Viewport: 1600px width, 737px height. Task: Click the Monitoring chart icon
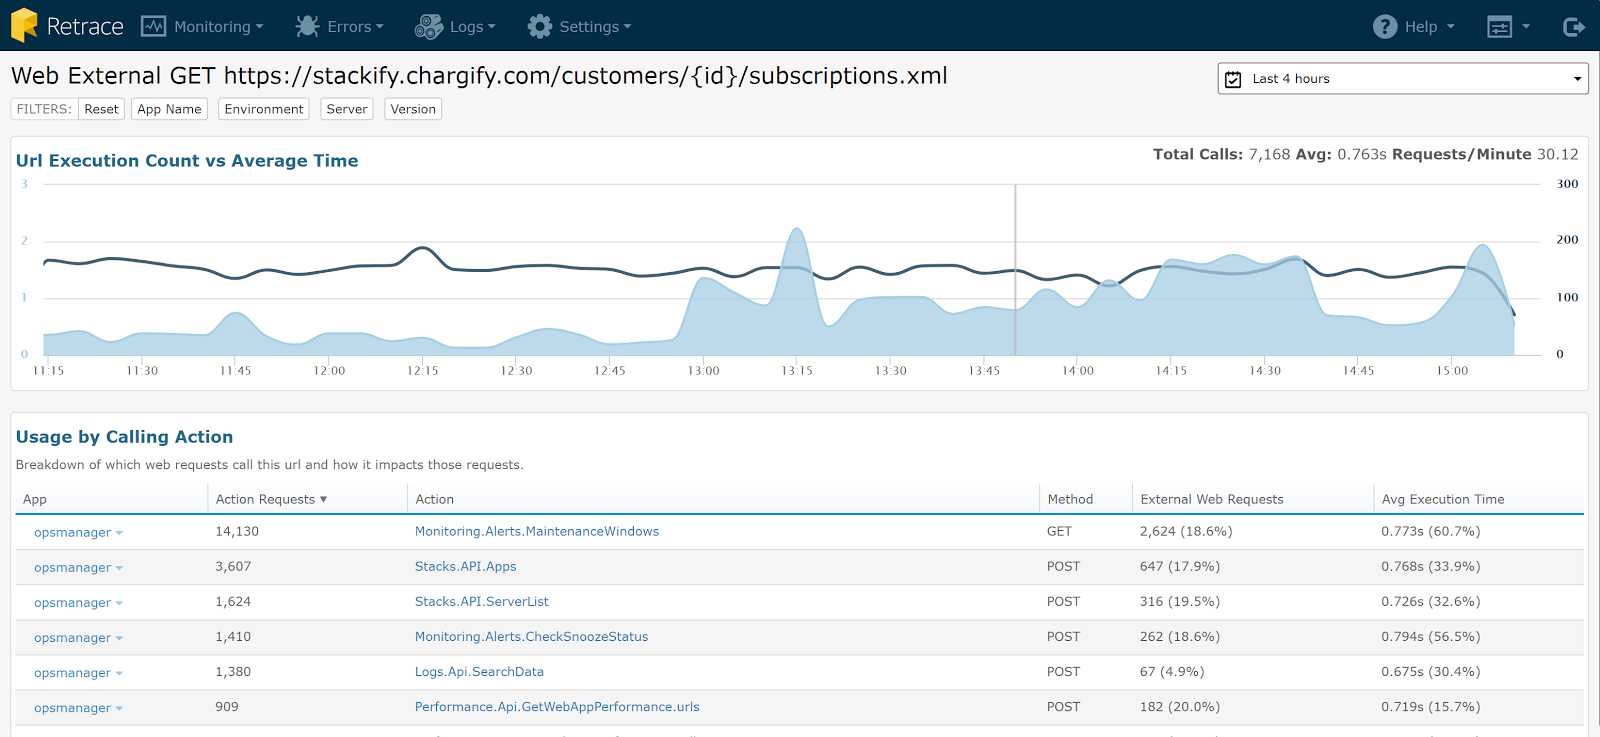153,26
